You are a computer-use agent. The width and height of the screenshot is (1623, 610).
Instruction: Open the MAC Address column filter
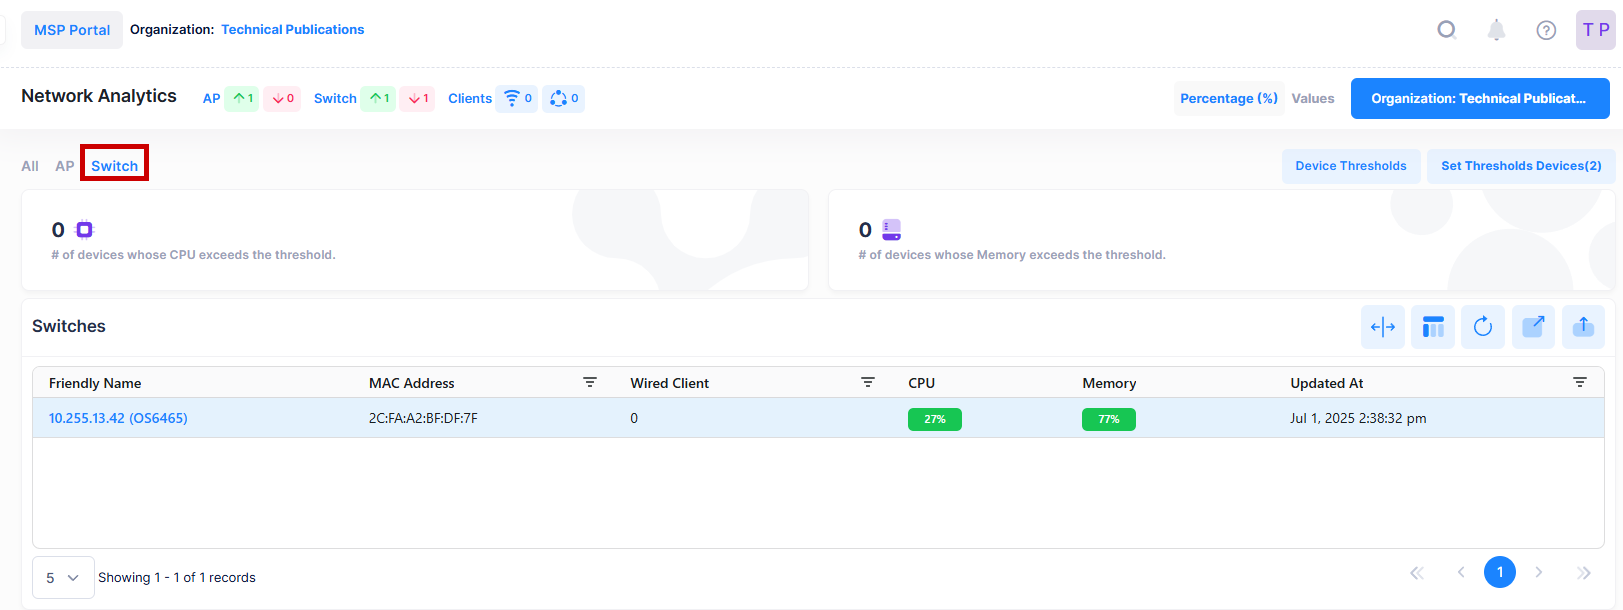[590, 383]
